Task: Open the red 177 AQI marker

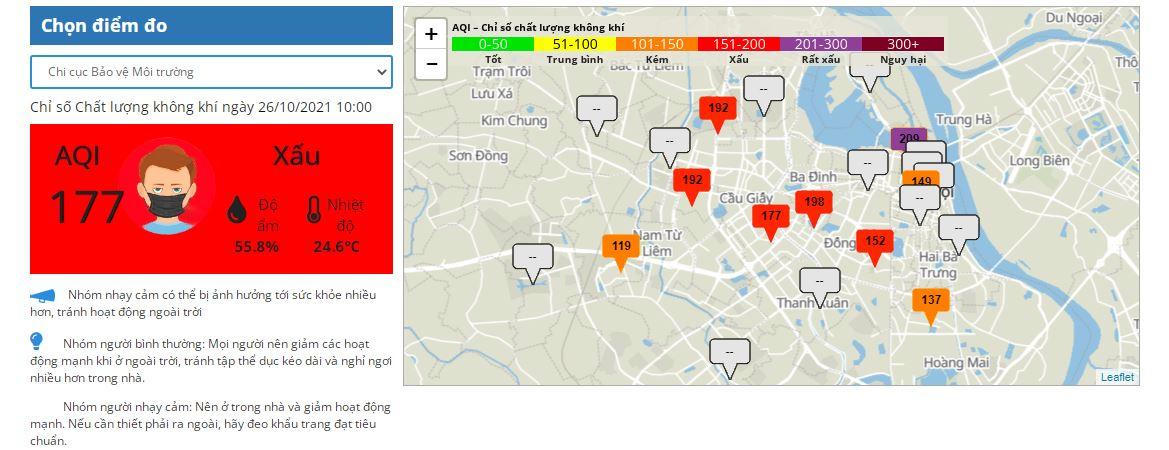Action: (770, 217)
